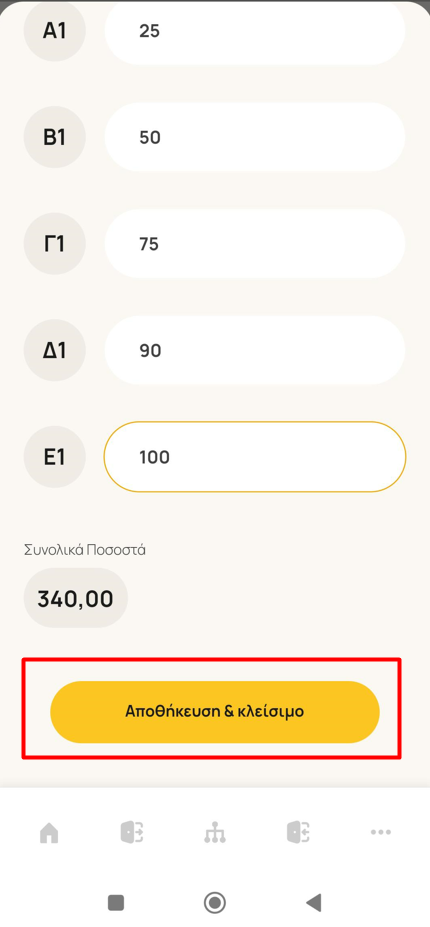Tap the door icon with right-pointing arrow
Viewport: 430px width, 927px height.
tap(132, 832)
